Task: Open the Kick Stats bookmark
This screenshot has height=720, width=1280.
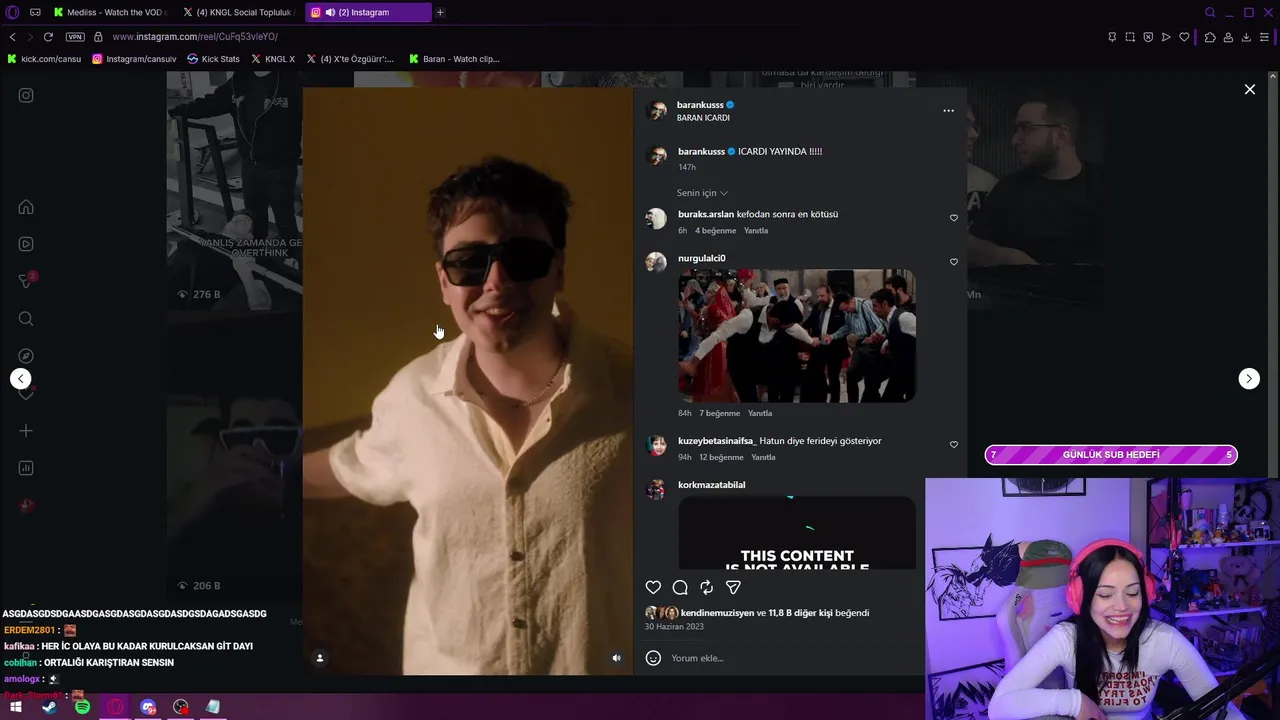Action: pyautogui.click(x=213, y=59)
